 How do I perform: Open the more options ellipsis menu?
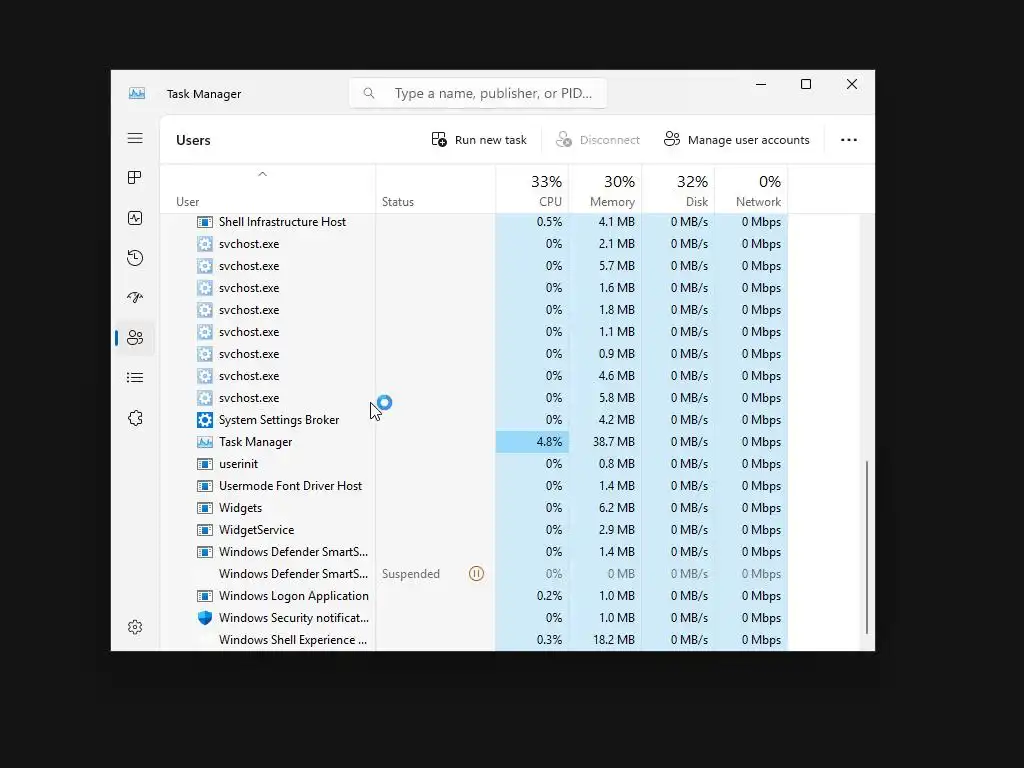(x=849, y=140)
